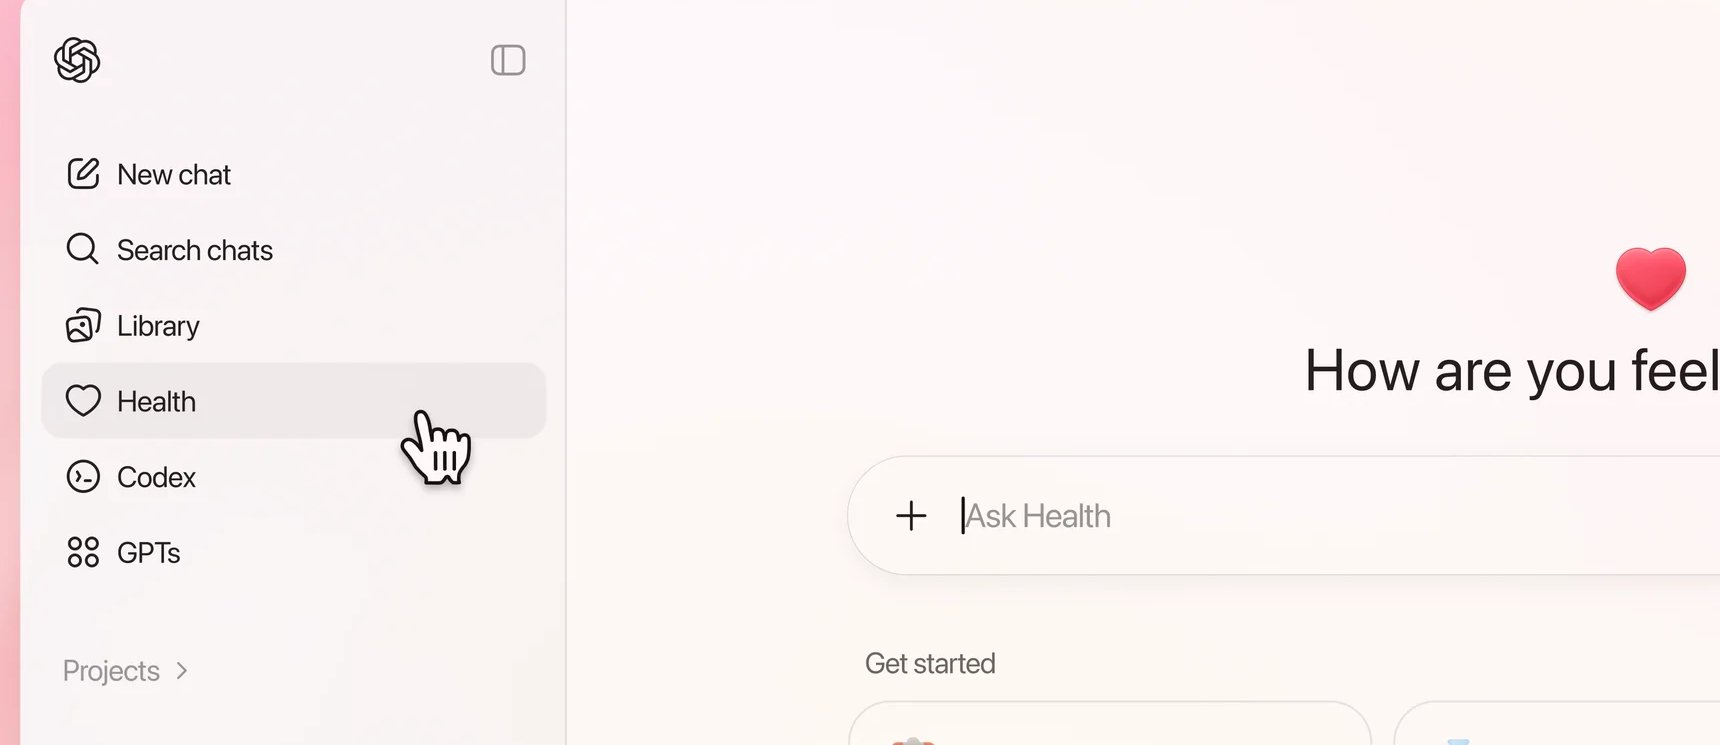Click the GPTs four-circles icon

tap(83, 552)
